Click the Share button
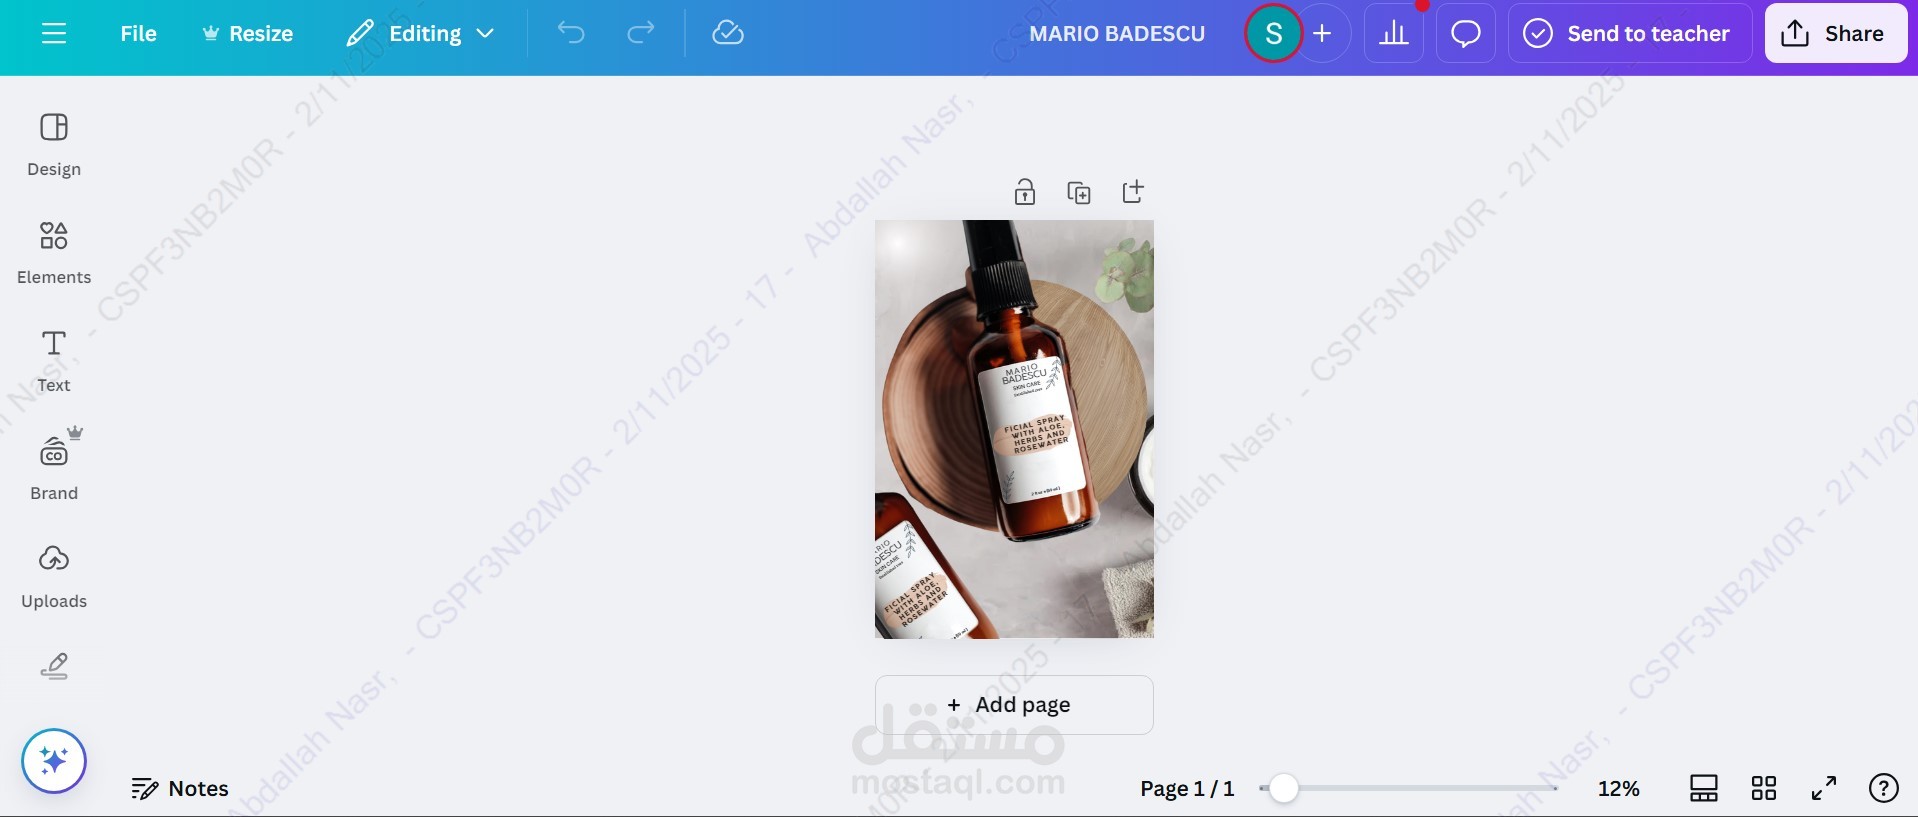 (x=1836, y=34)
